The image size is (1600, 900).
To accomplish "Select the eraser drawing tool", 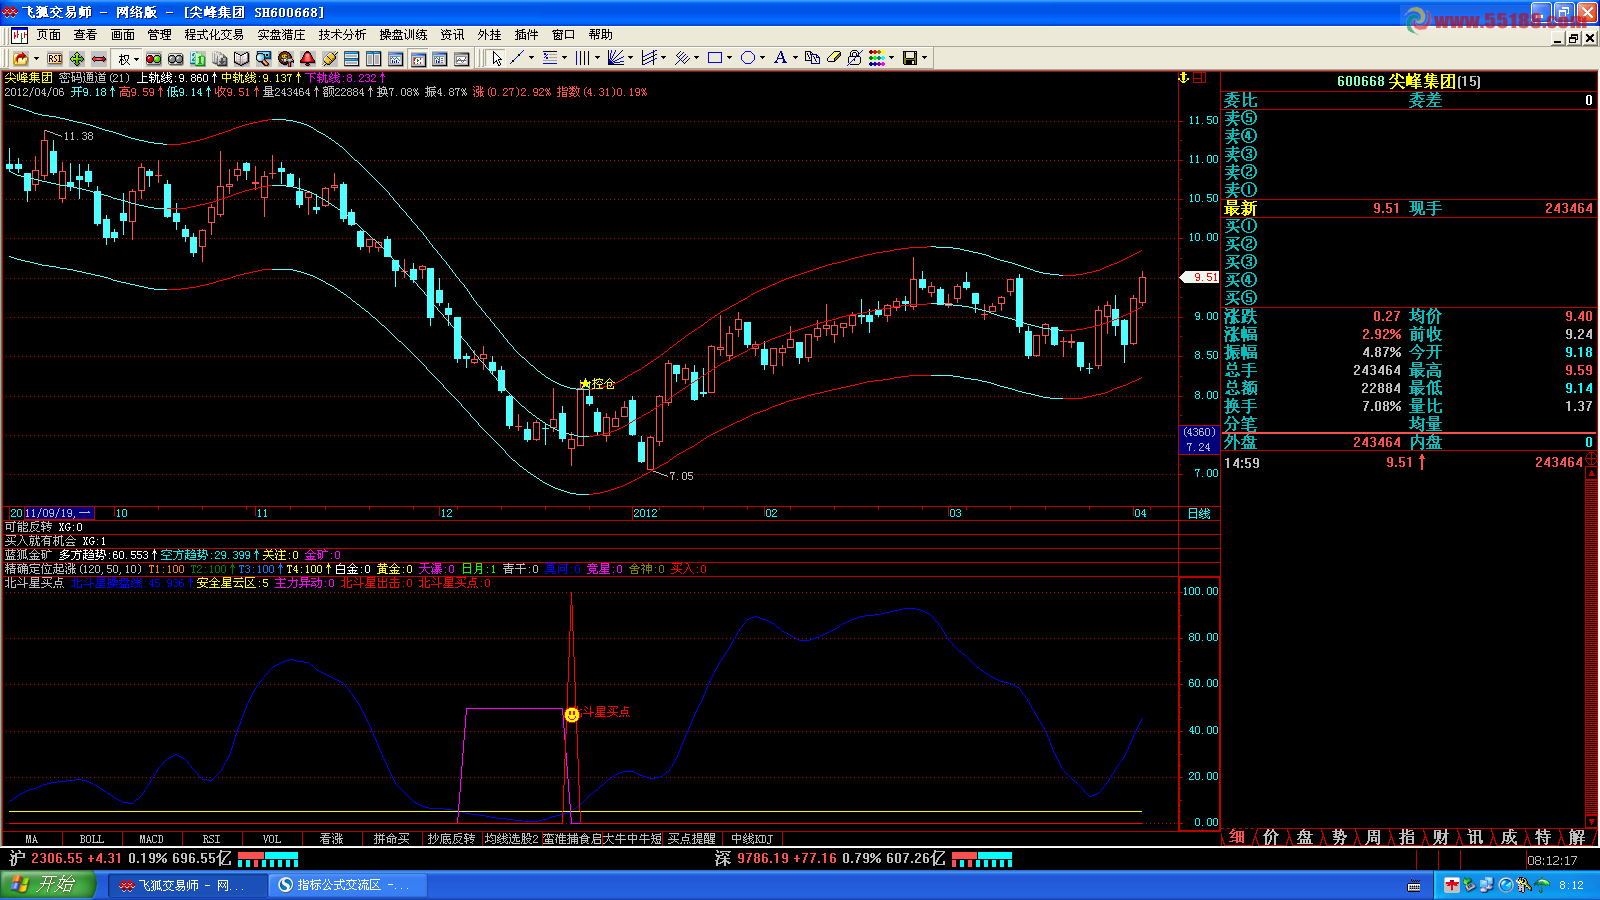I will (x=833, y=58).
